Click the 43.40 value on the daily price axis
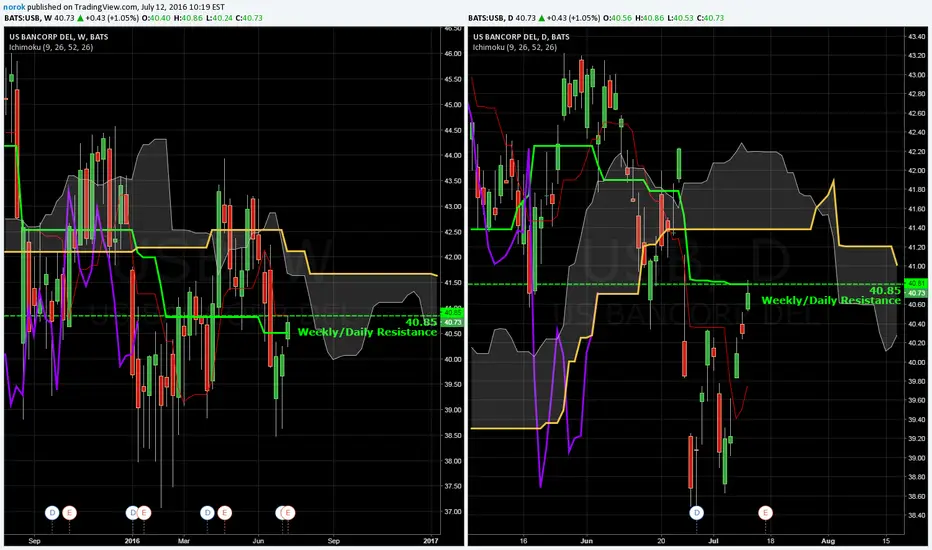Viewport: 932px width, 550px height. (x=917, y=37)
